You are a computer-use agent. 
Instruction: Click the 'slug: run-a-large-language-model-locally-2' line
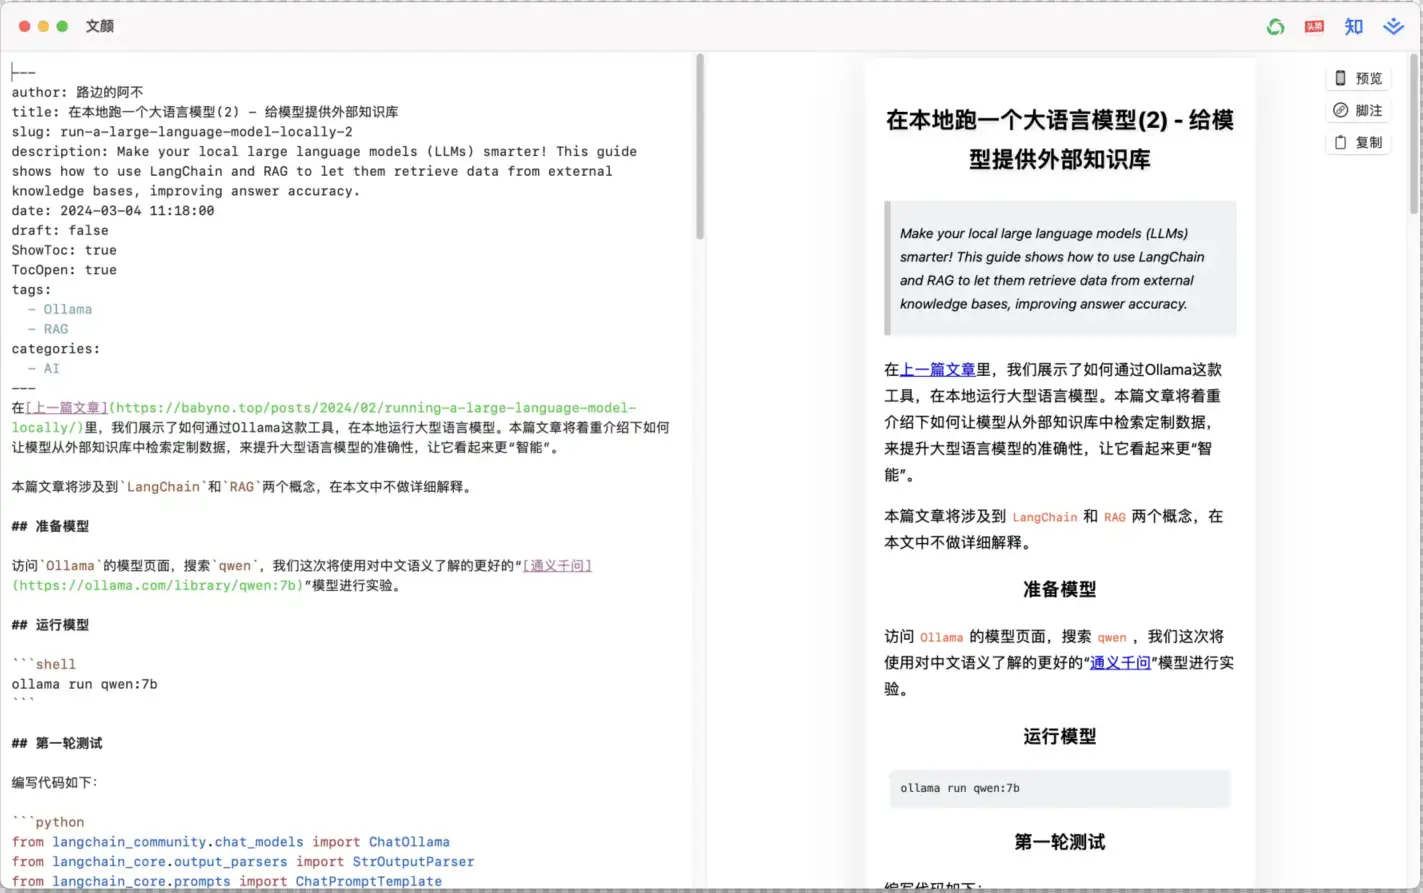(182, 131)
